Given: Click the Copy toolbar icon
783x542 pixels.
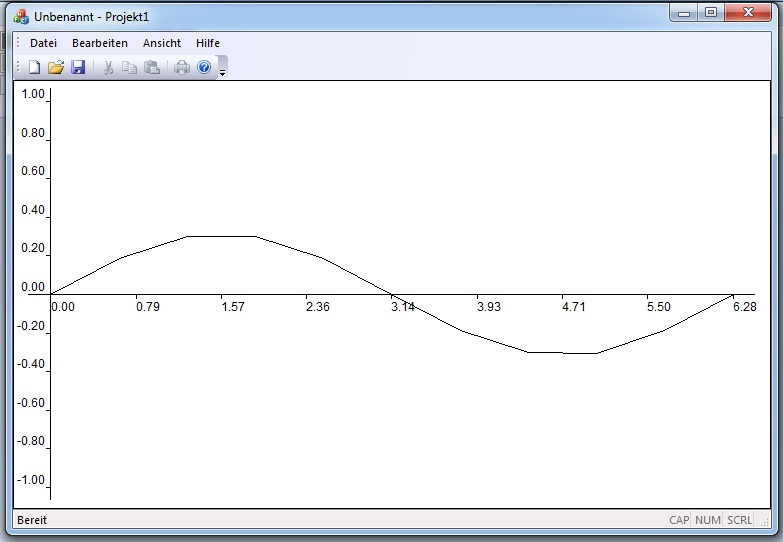Looking at the screenshot, I should 129,67.
